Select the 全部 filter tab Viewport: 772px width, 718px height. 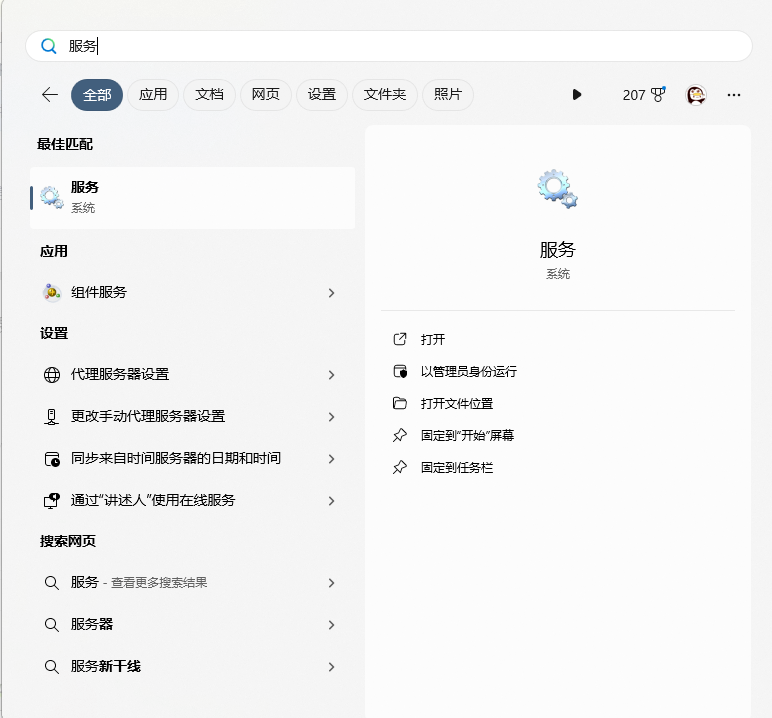pyautogui.click(x=97, y=95)
